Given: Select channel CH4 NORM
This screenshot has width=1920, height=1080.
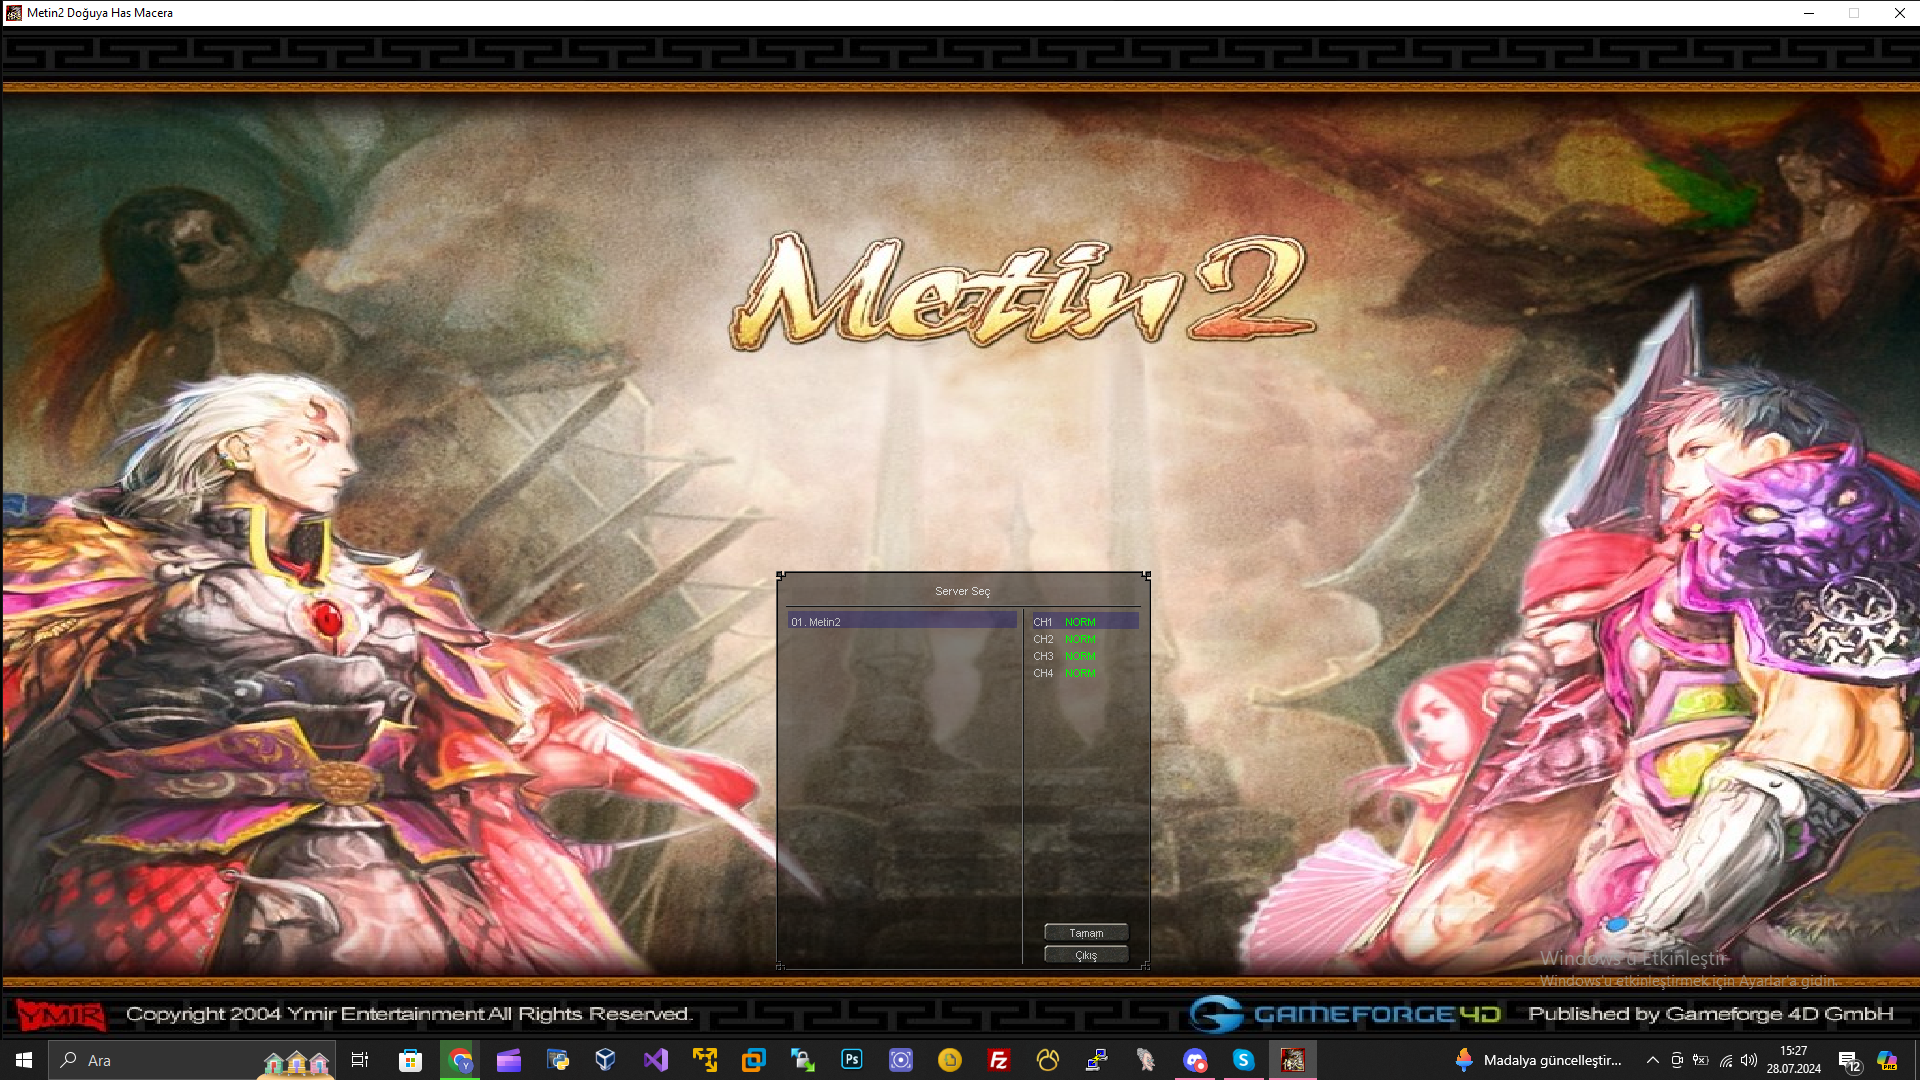Looking at the screenshot, I should (1085, 673).
